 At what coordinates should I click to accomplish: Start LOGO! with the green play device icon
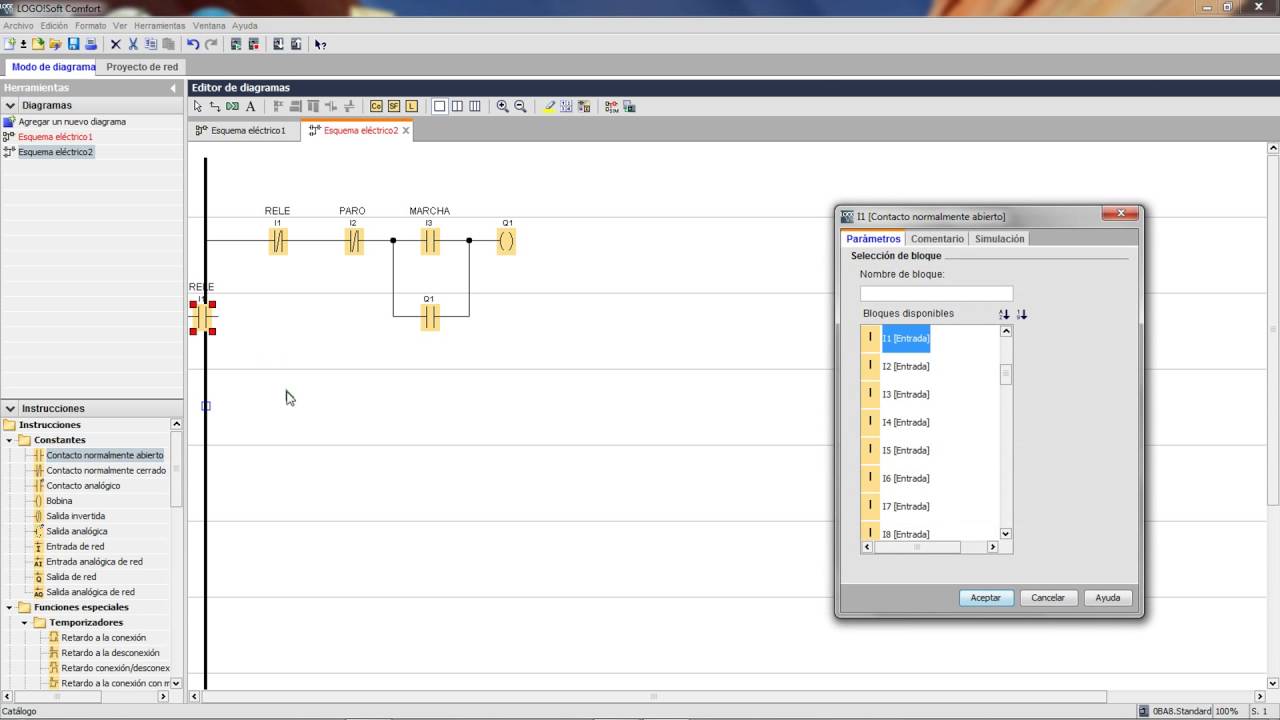pyautogui.click(x=236, y=44)
